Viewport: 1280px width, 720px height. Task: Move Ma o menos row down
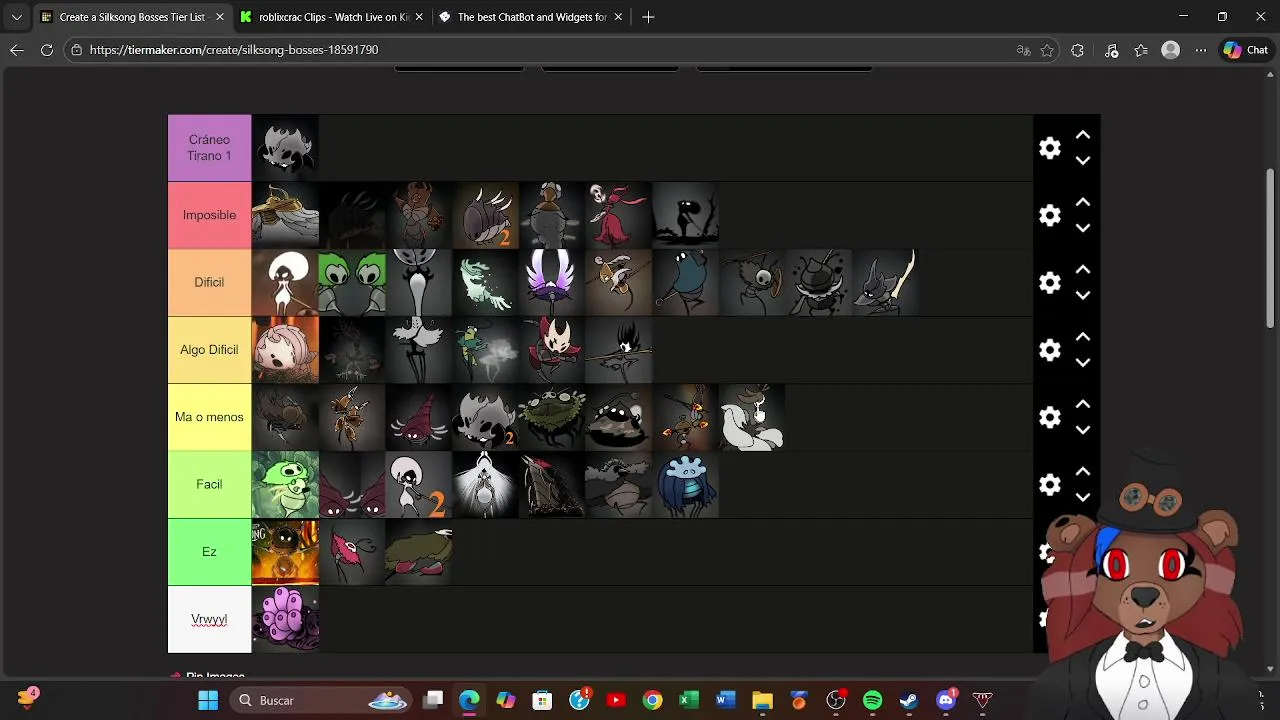click(x=1083, y=430)
